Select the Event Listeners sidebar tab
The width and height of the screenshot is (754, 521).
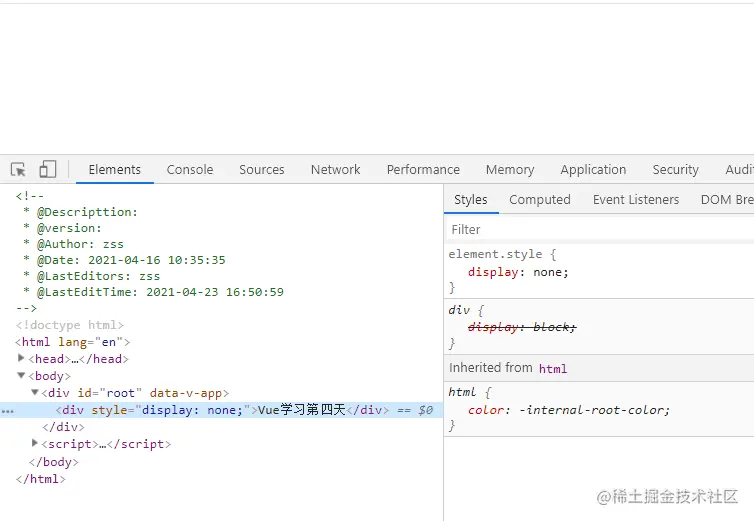click(636, 200)
